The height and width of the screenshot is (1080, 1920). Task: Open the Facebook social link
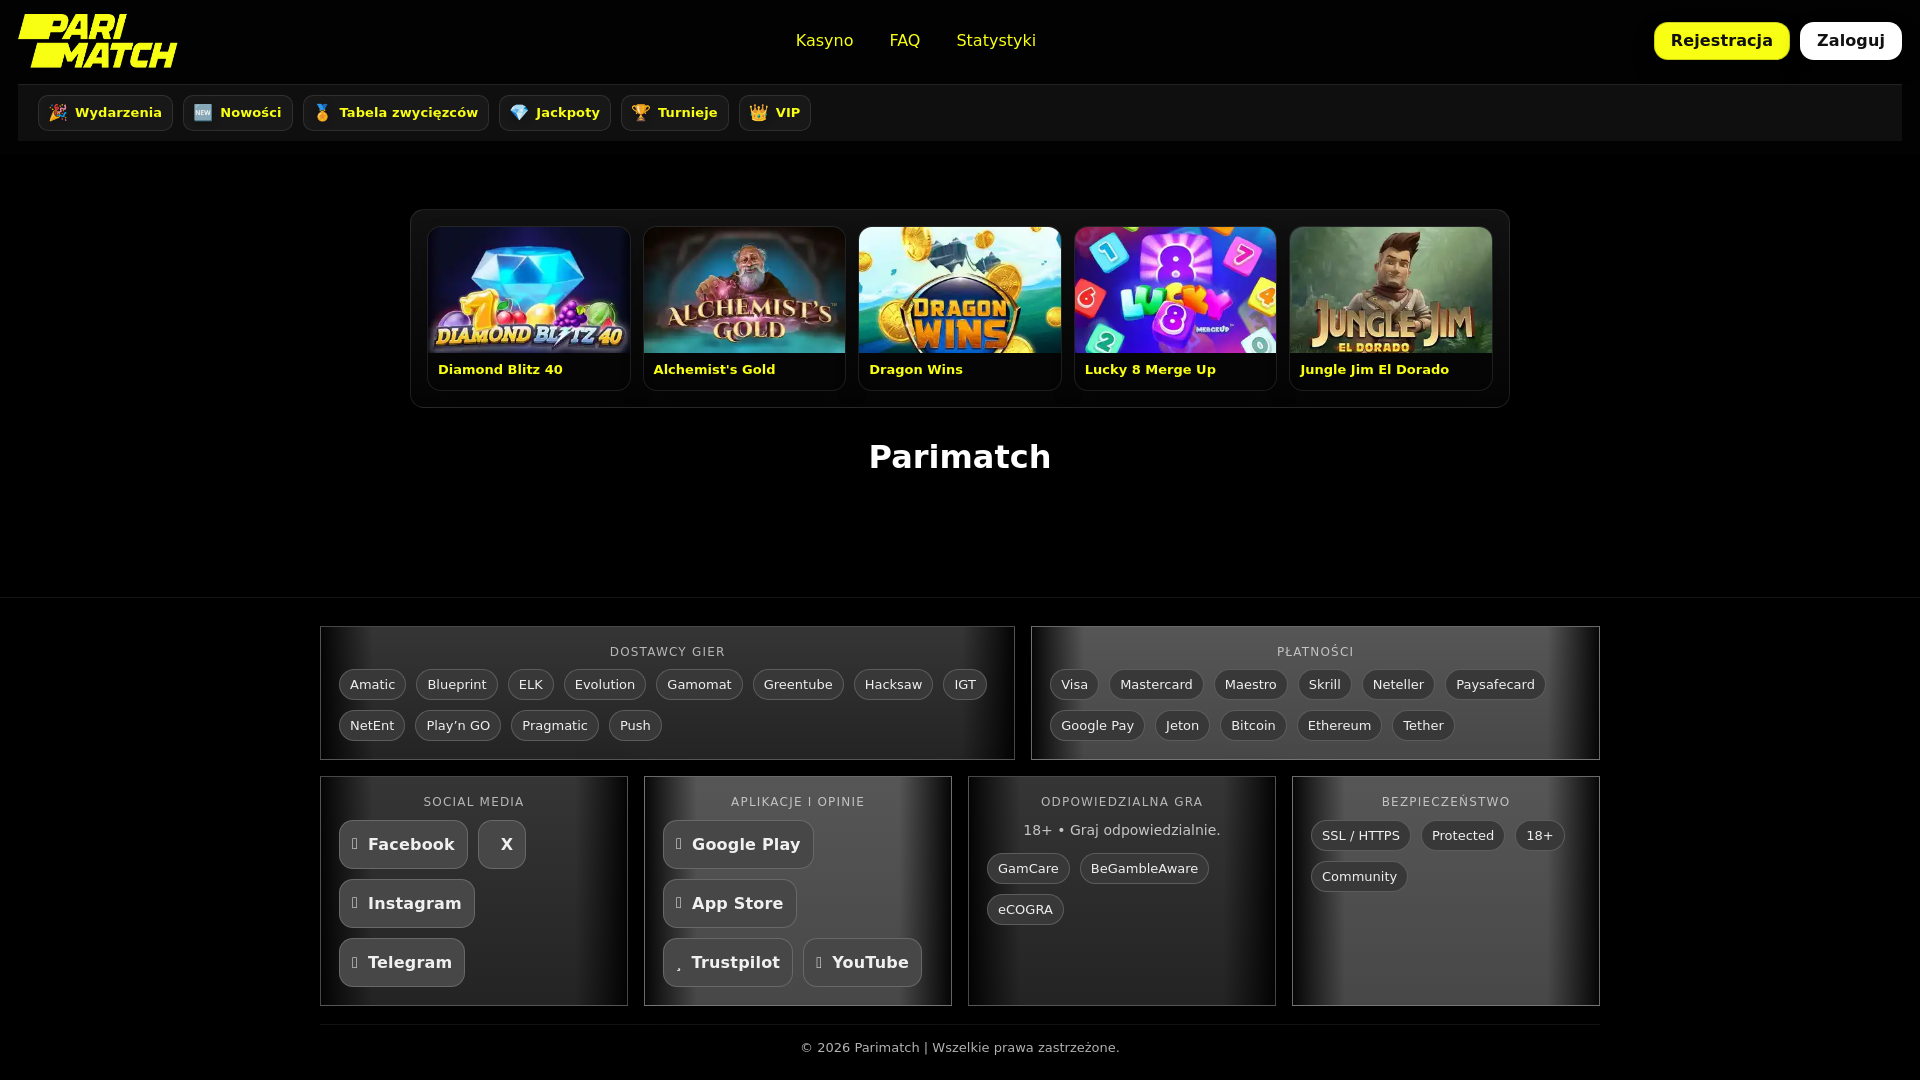pyautogui.click(x=403, y=845)
